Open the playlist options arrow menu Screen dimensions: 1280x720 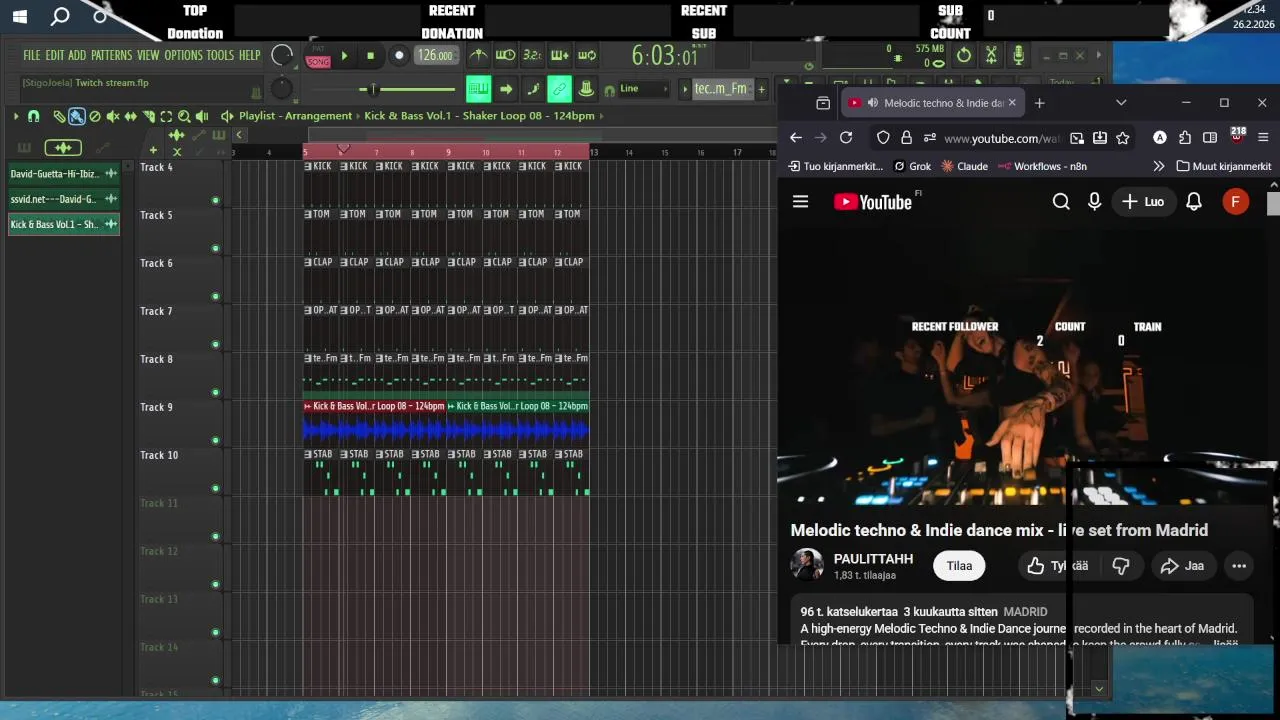16,116
